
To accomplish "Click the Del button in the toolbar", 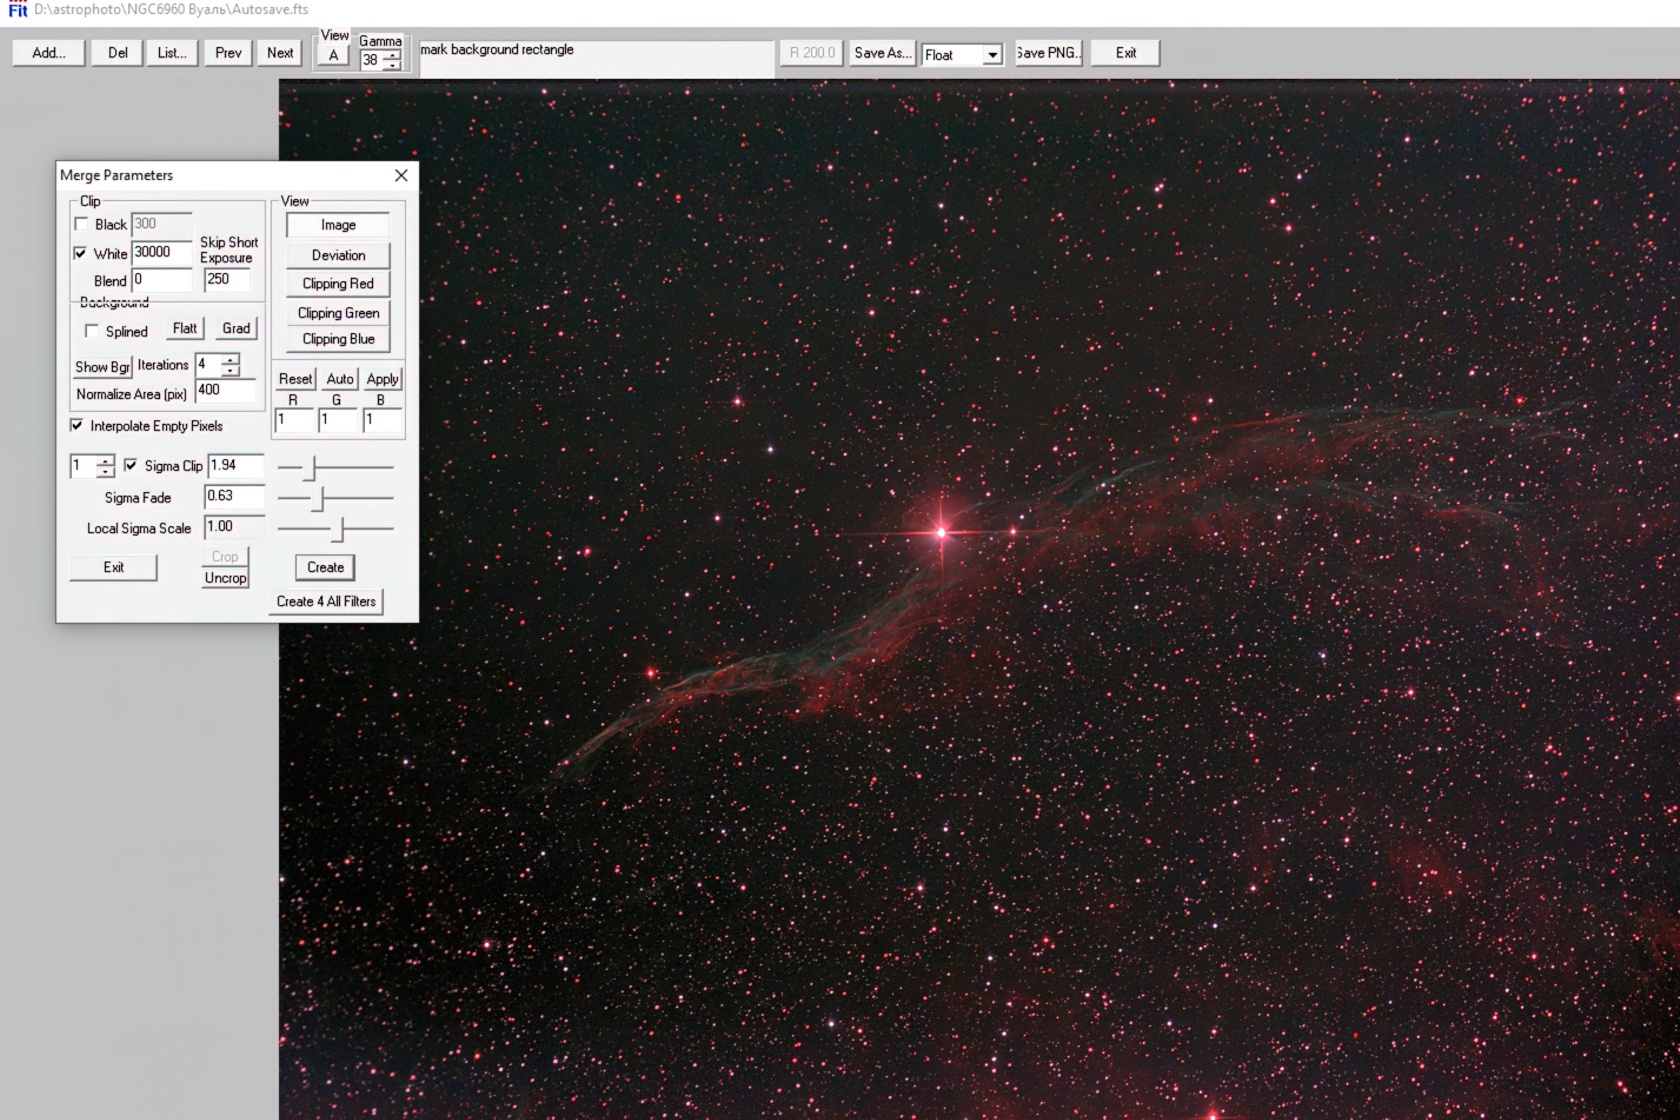I will 118,53.
